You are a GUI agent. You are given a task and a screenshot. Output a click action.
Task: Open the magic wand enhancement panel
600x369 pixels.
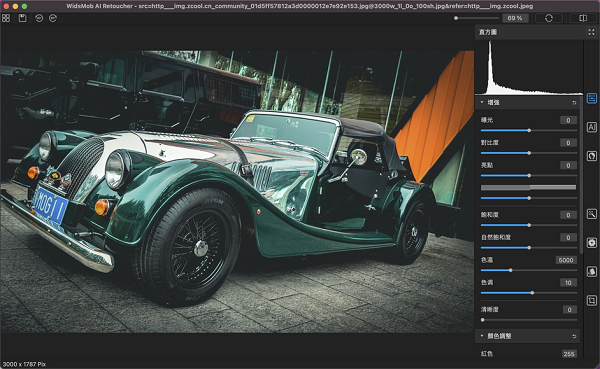point(592,214)
